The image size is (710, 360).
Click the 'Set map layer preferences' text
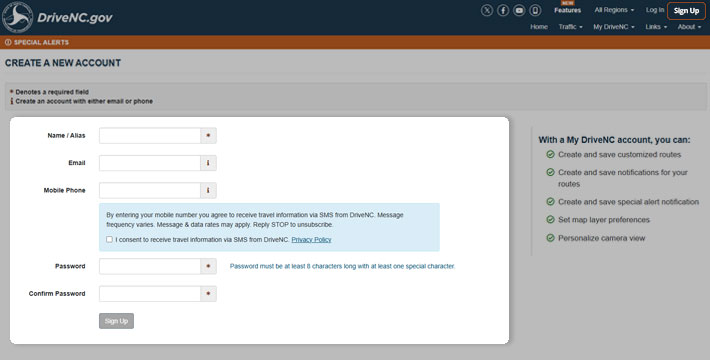coord(604,220)
